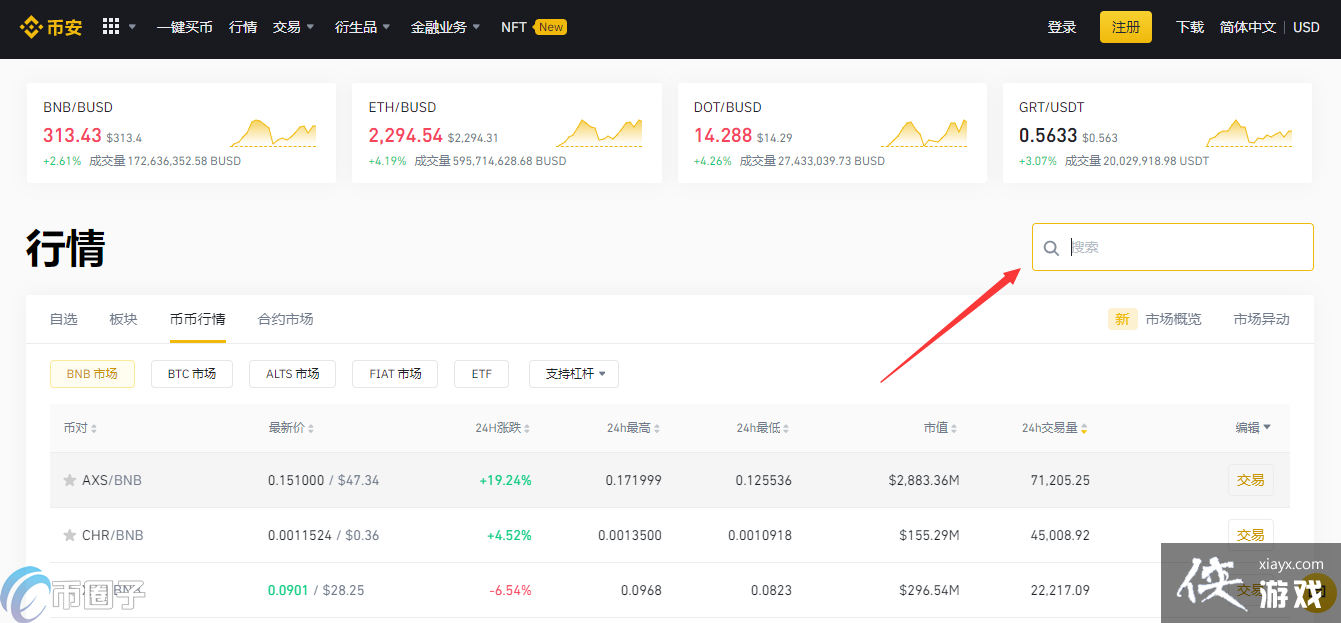
Task: Sort by latest price column arrows
Action: [311, 428]
